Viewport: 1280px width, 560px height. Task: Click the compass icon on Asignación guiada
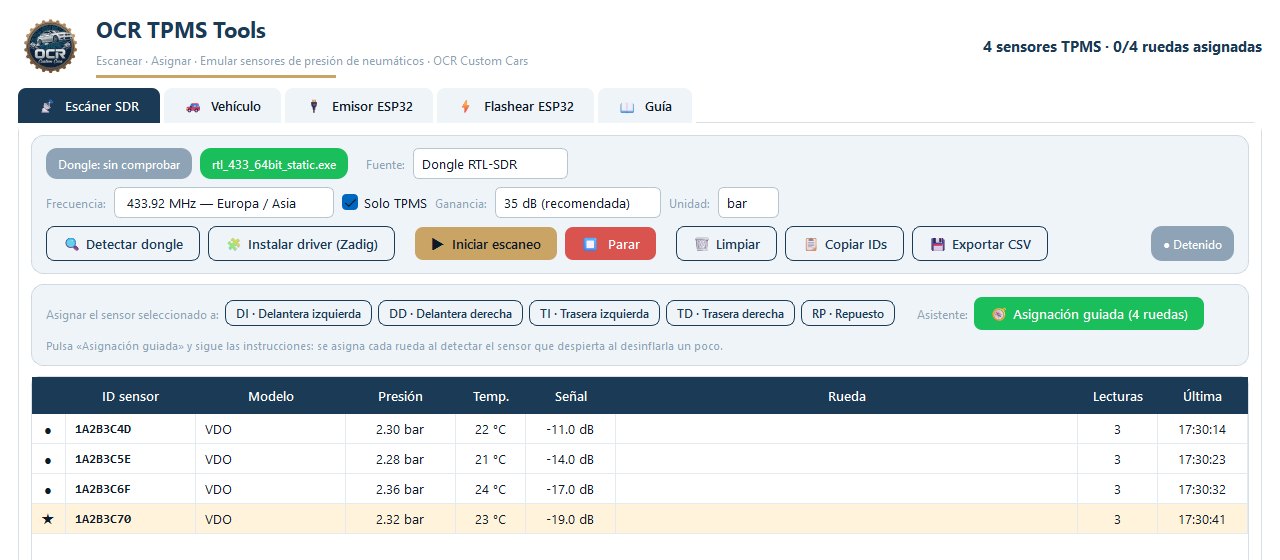[x=998, y=314]
